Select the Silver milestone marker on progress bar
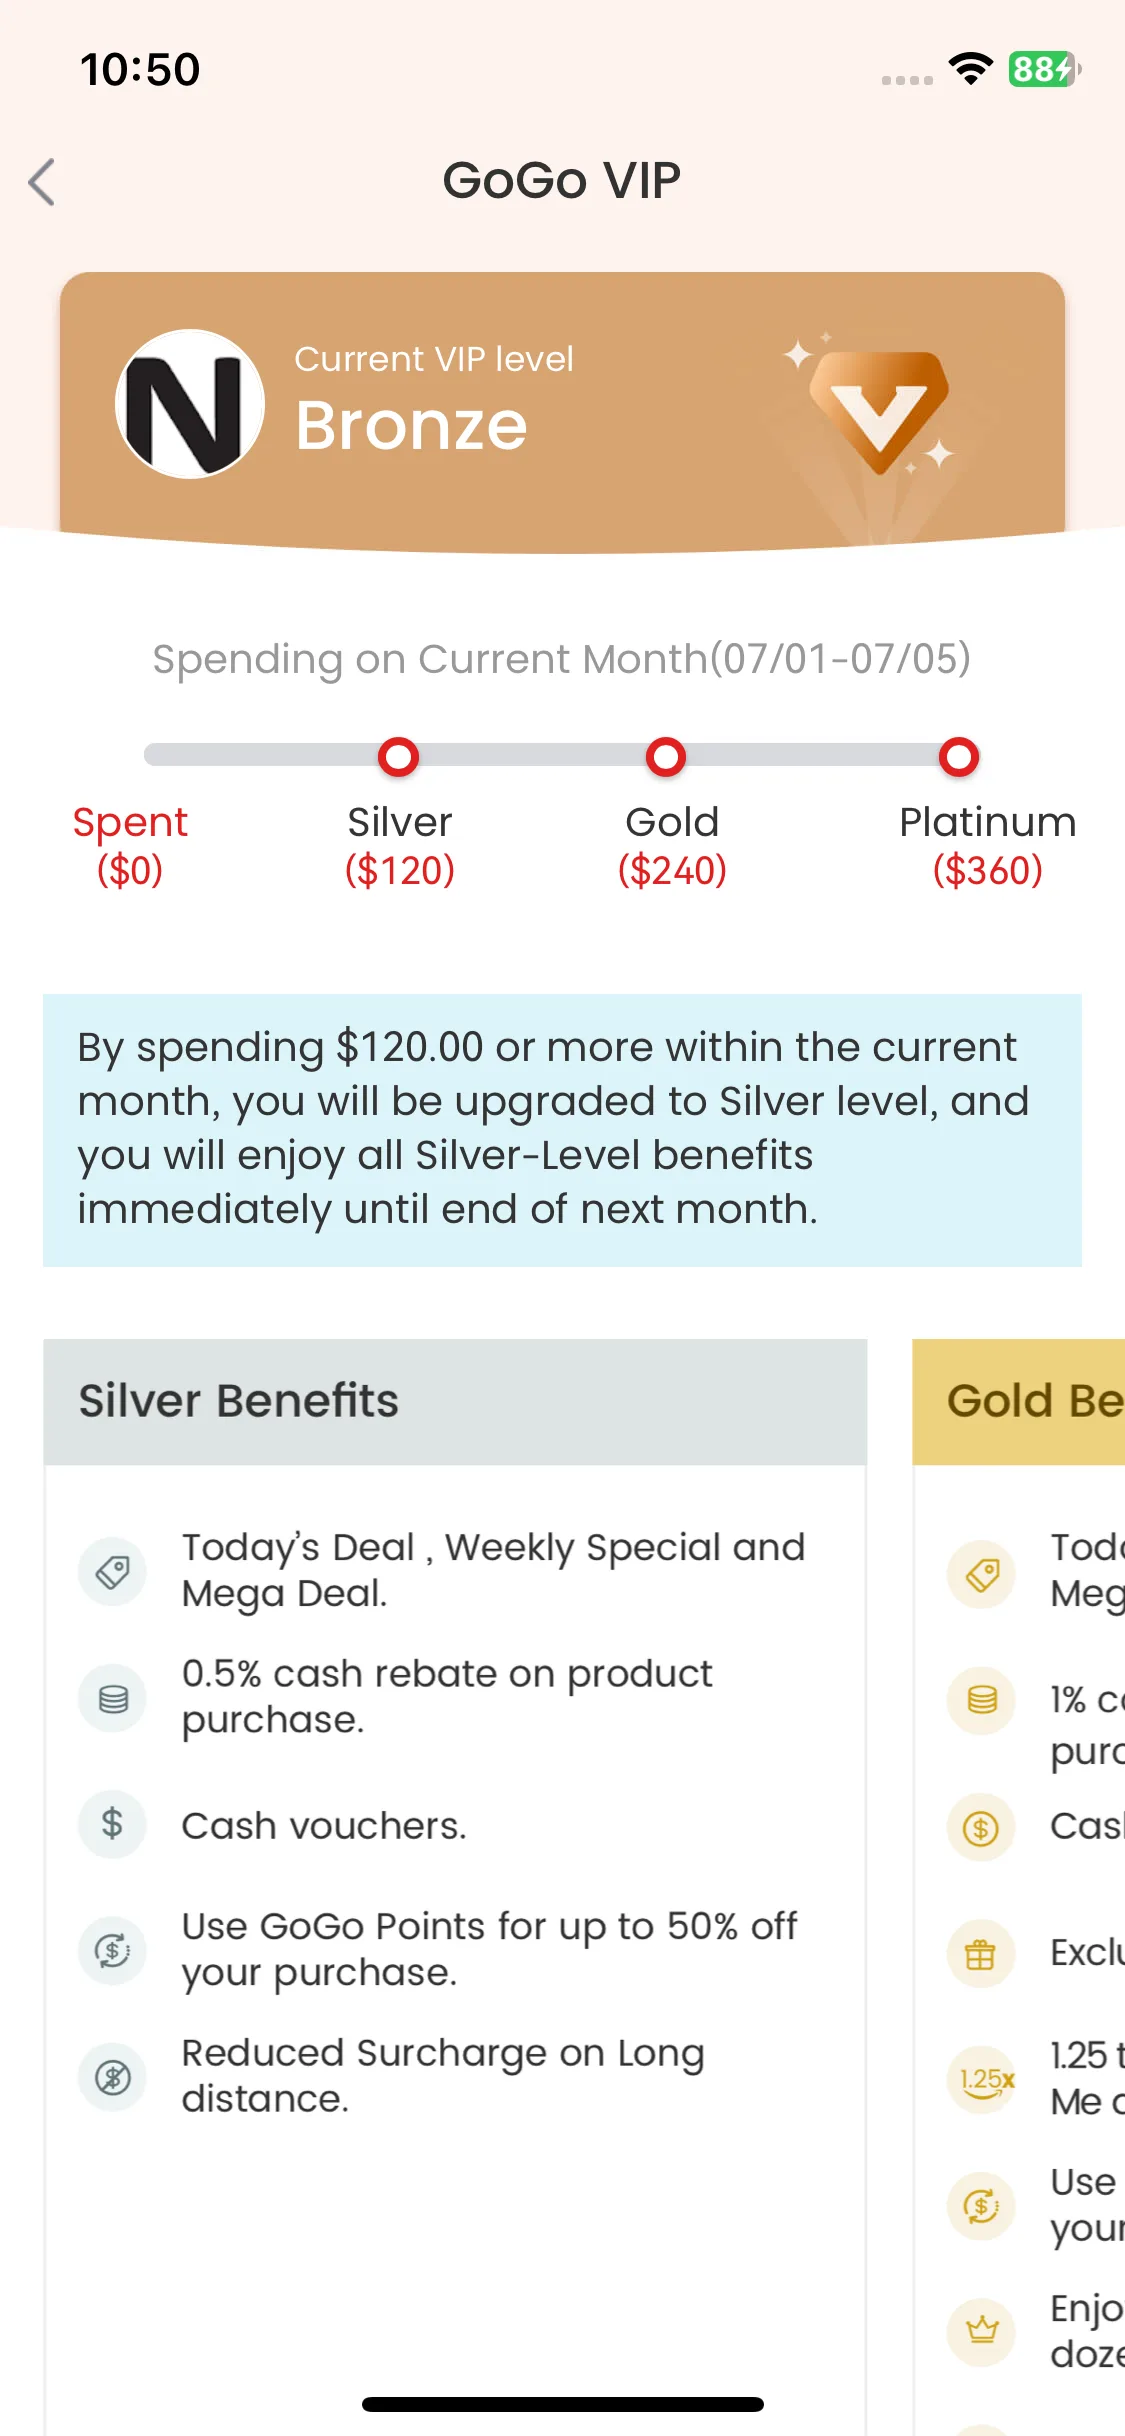The image size is (1125, 2436). pos(398,757)
